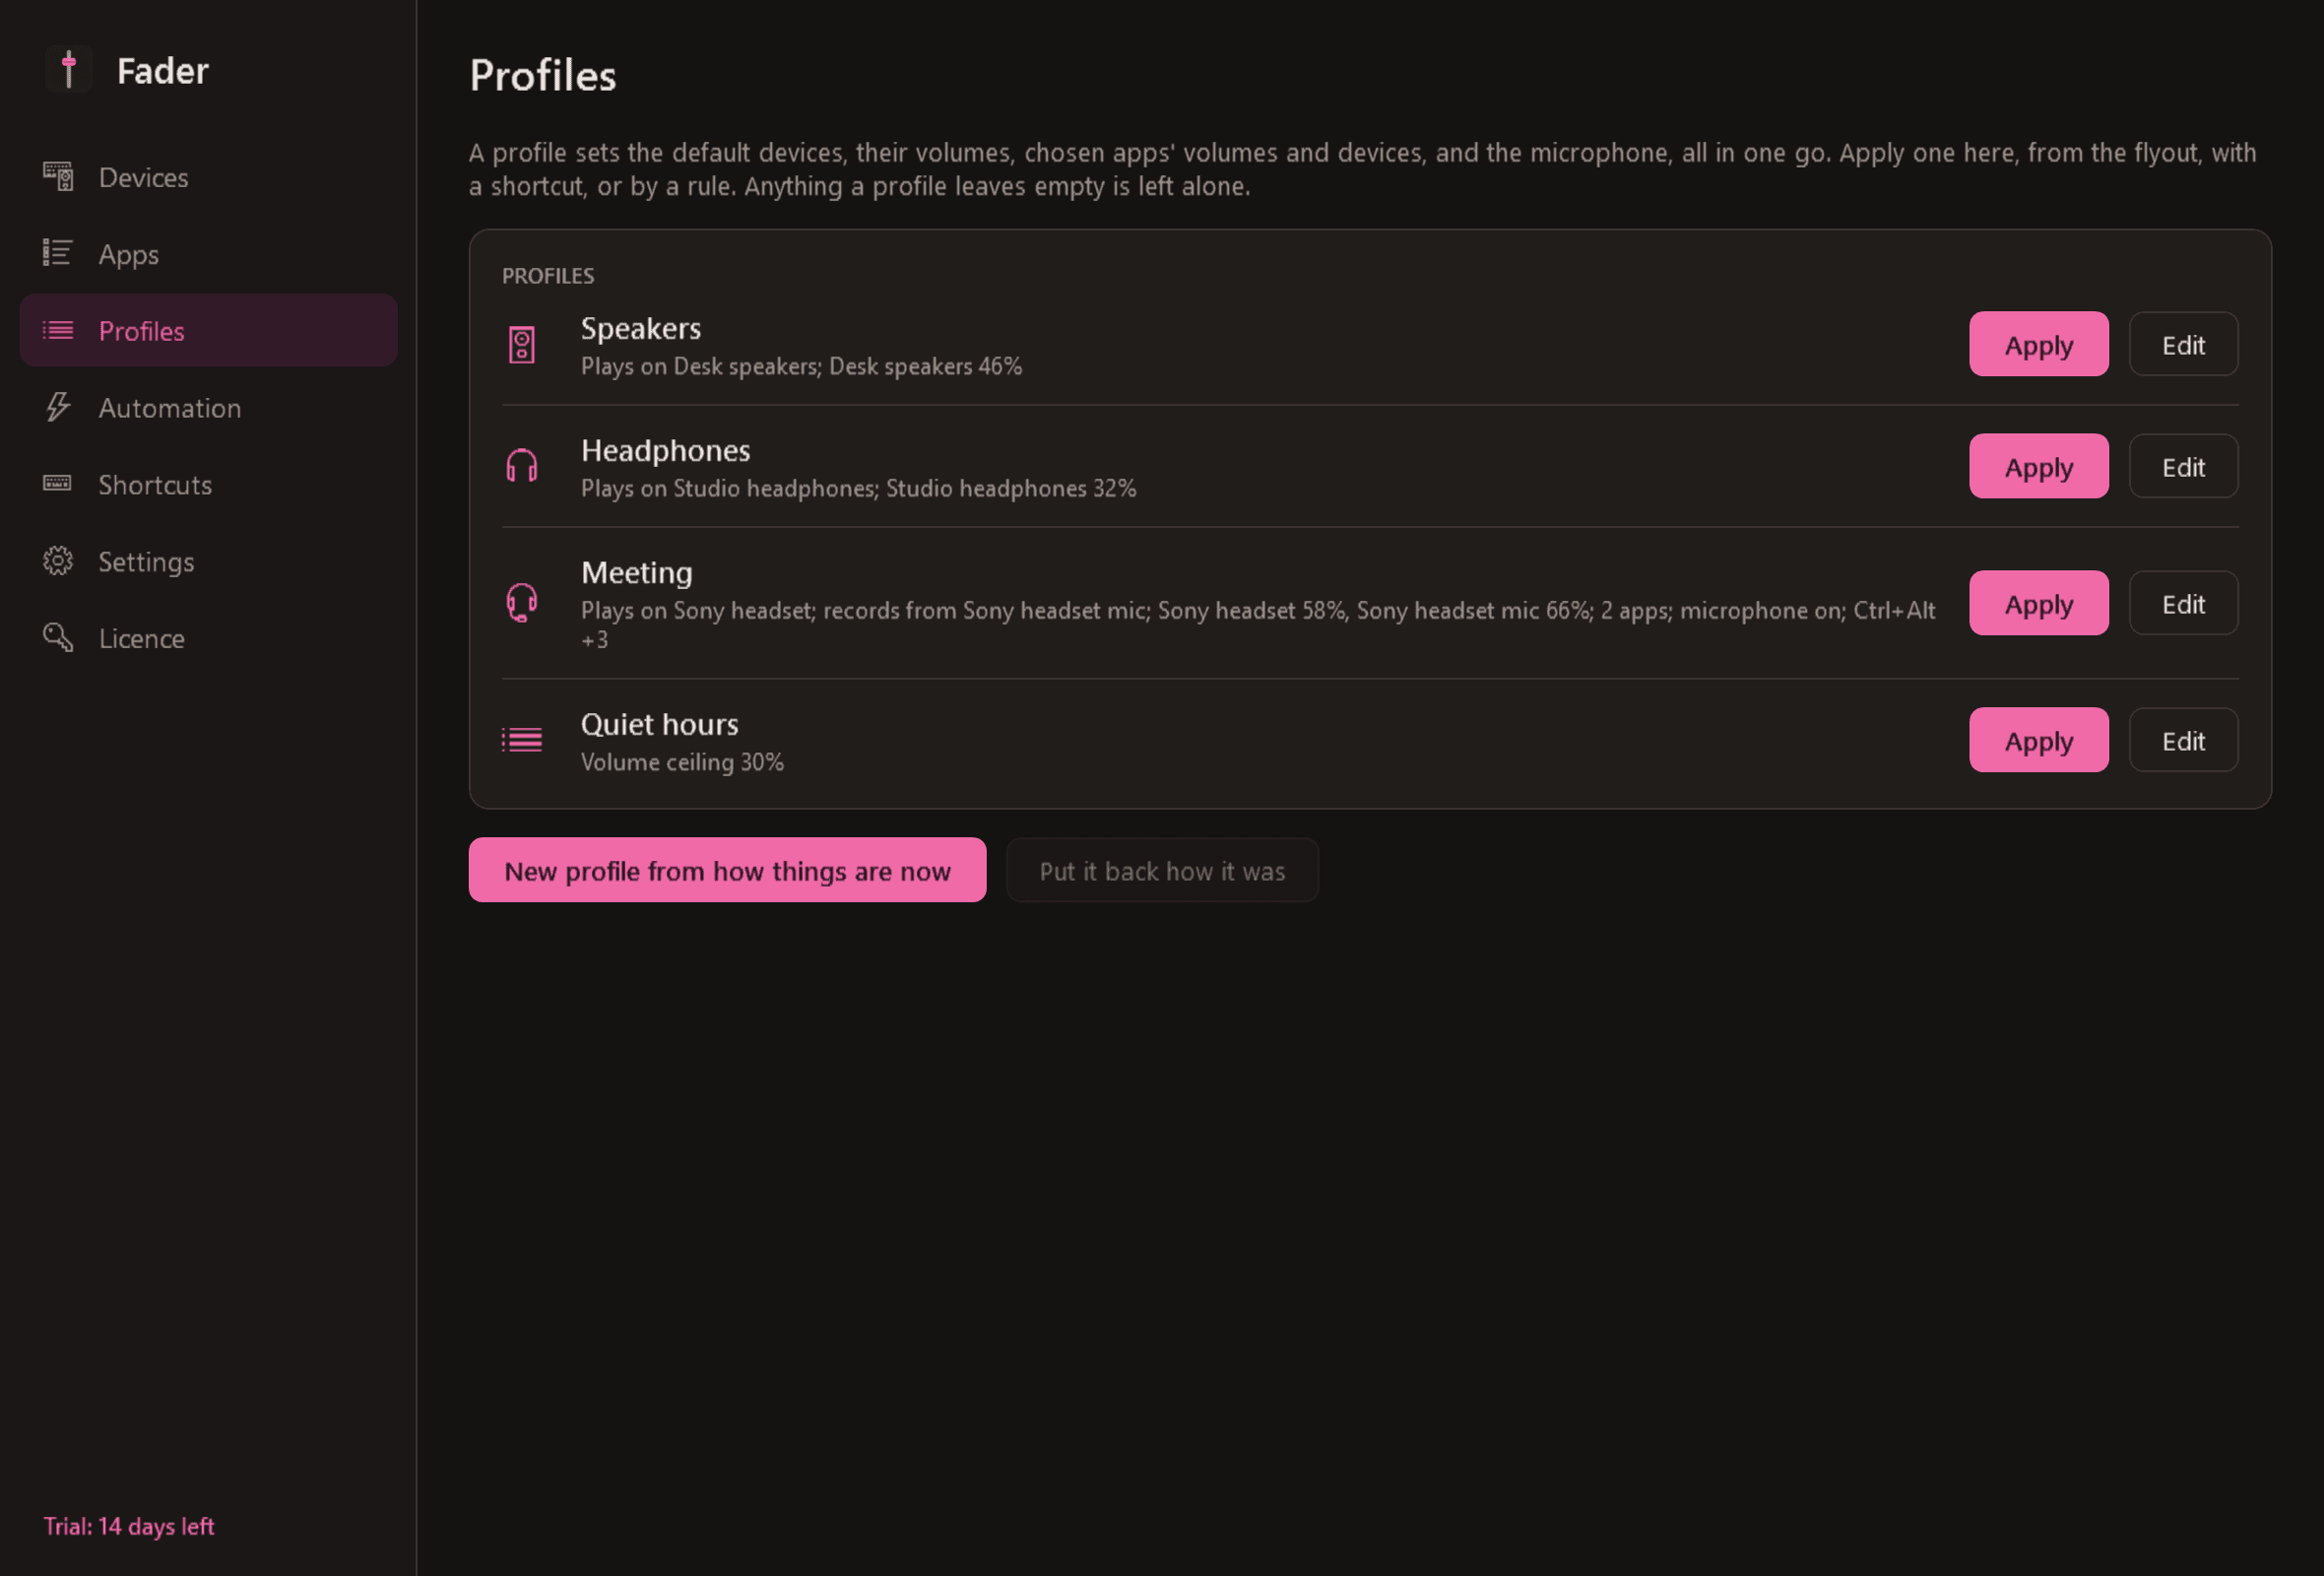Click the Trial: 14 days left notice
Screen dimensions: 2324x1576
coord(129,1526)
